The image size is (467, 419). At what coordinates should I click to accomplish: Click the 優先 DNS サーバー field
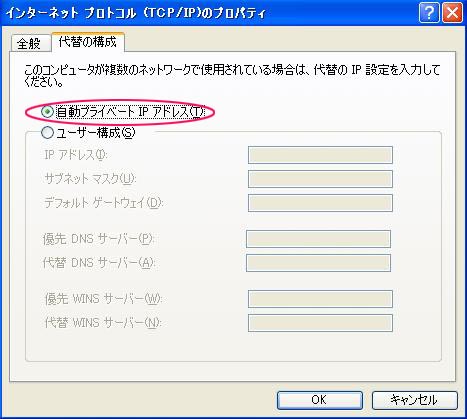(318, 239)
